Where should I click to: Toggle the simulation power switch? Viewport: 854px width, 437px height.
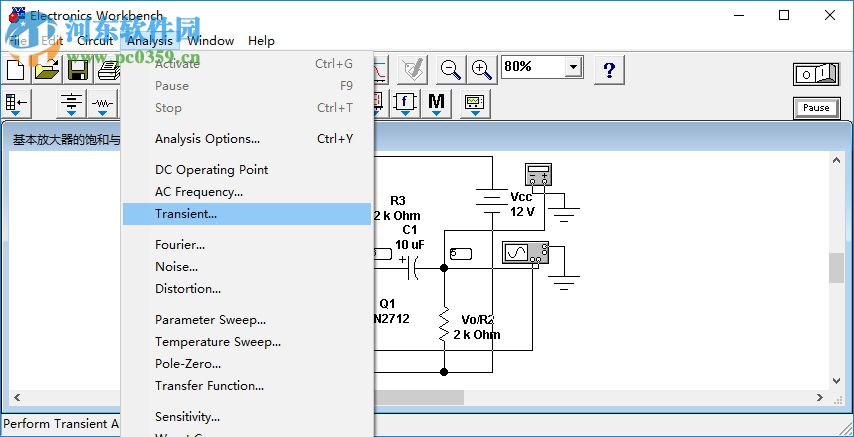[x=816, y=75]
